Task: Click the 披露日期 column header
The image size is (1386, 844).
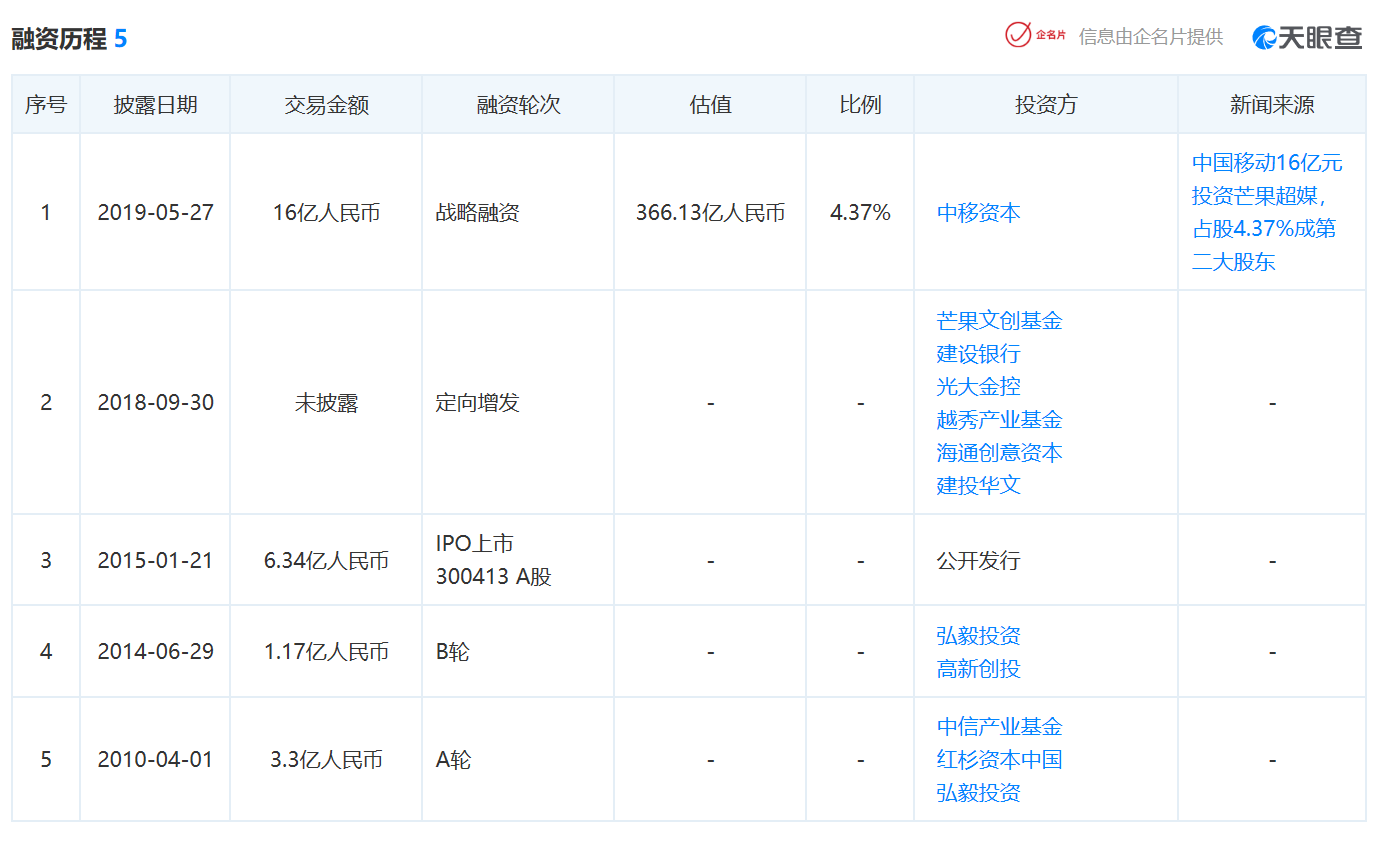Action: [155, 105]
